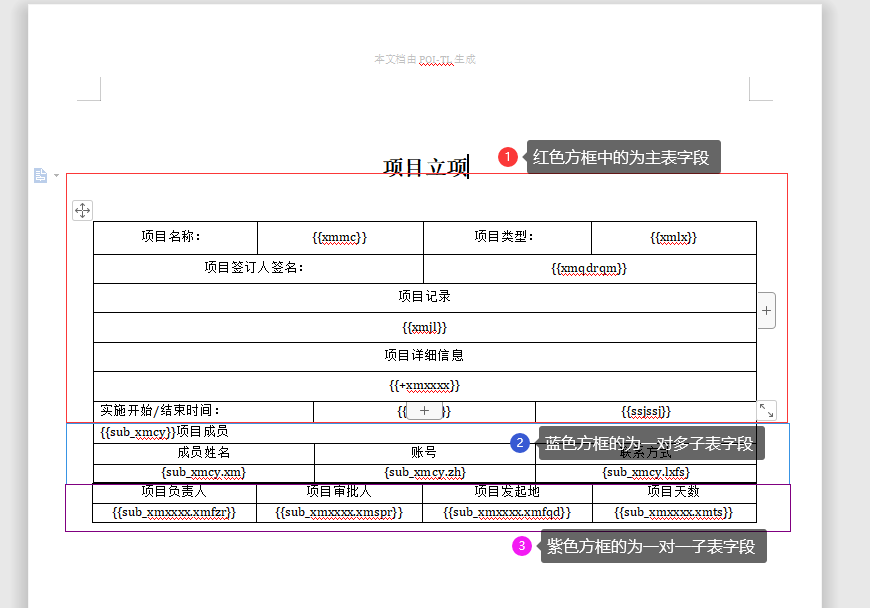Click the insert row plus button in the table

424,411
